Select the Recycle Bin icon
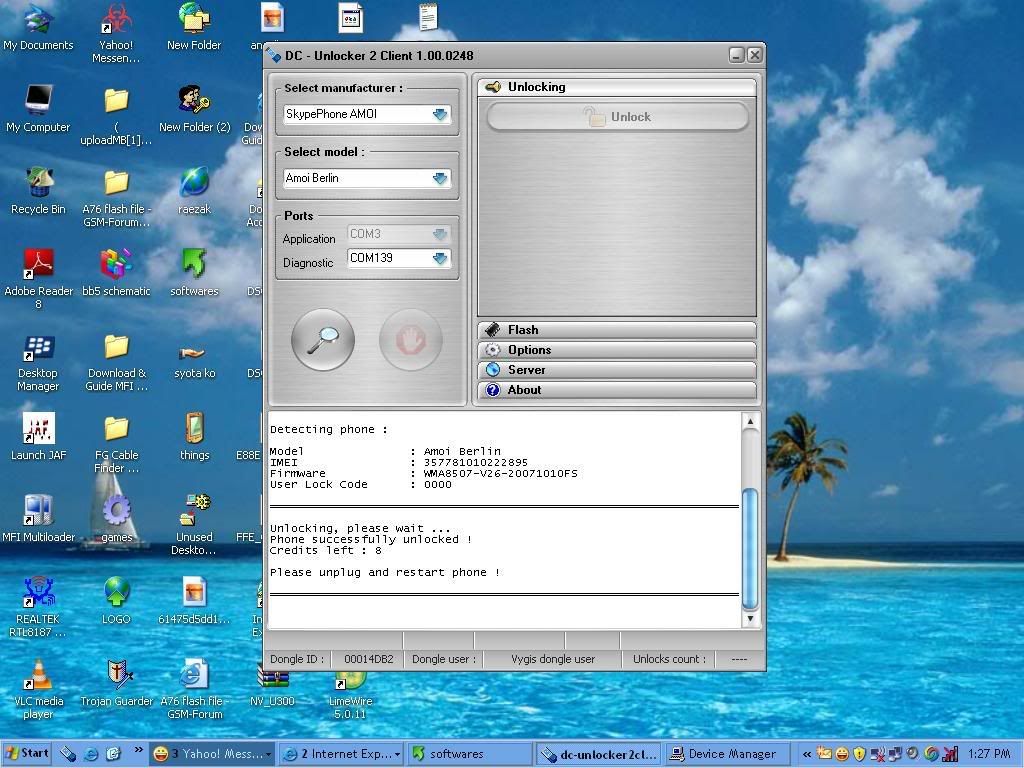 (39, 191)
